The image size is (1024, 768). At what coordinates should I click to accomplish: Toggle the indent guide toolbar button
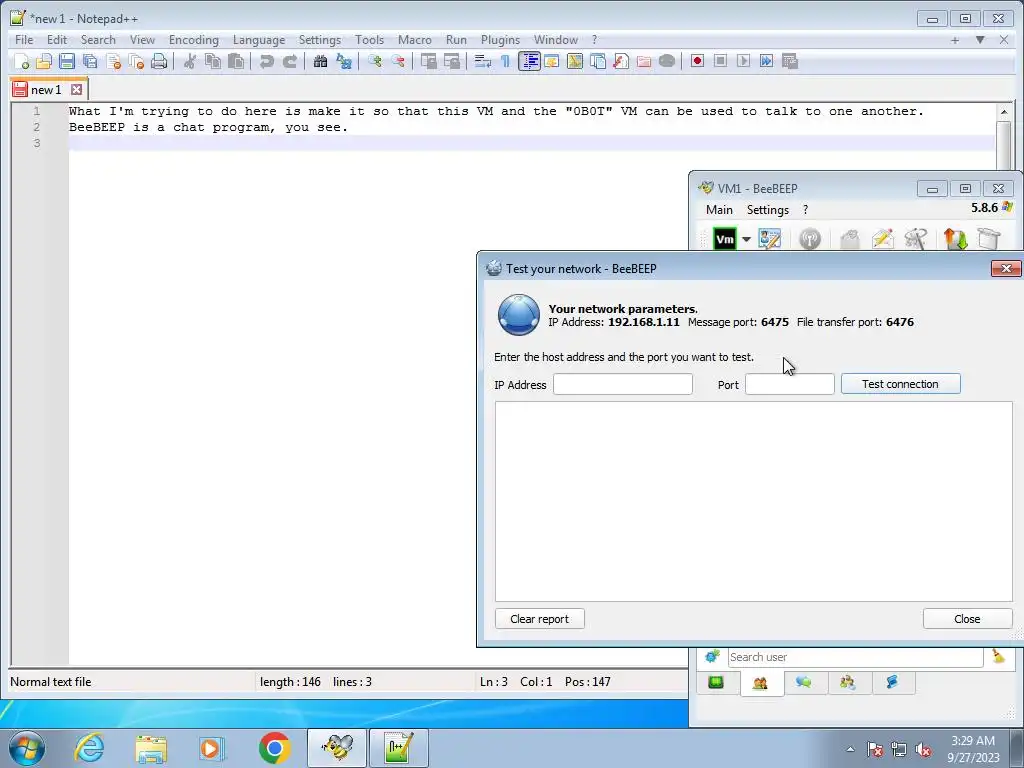529,61
